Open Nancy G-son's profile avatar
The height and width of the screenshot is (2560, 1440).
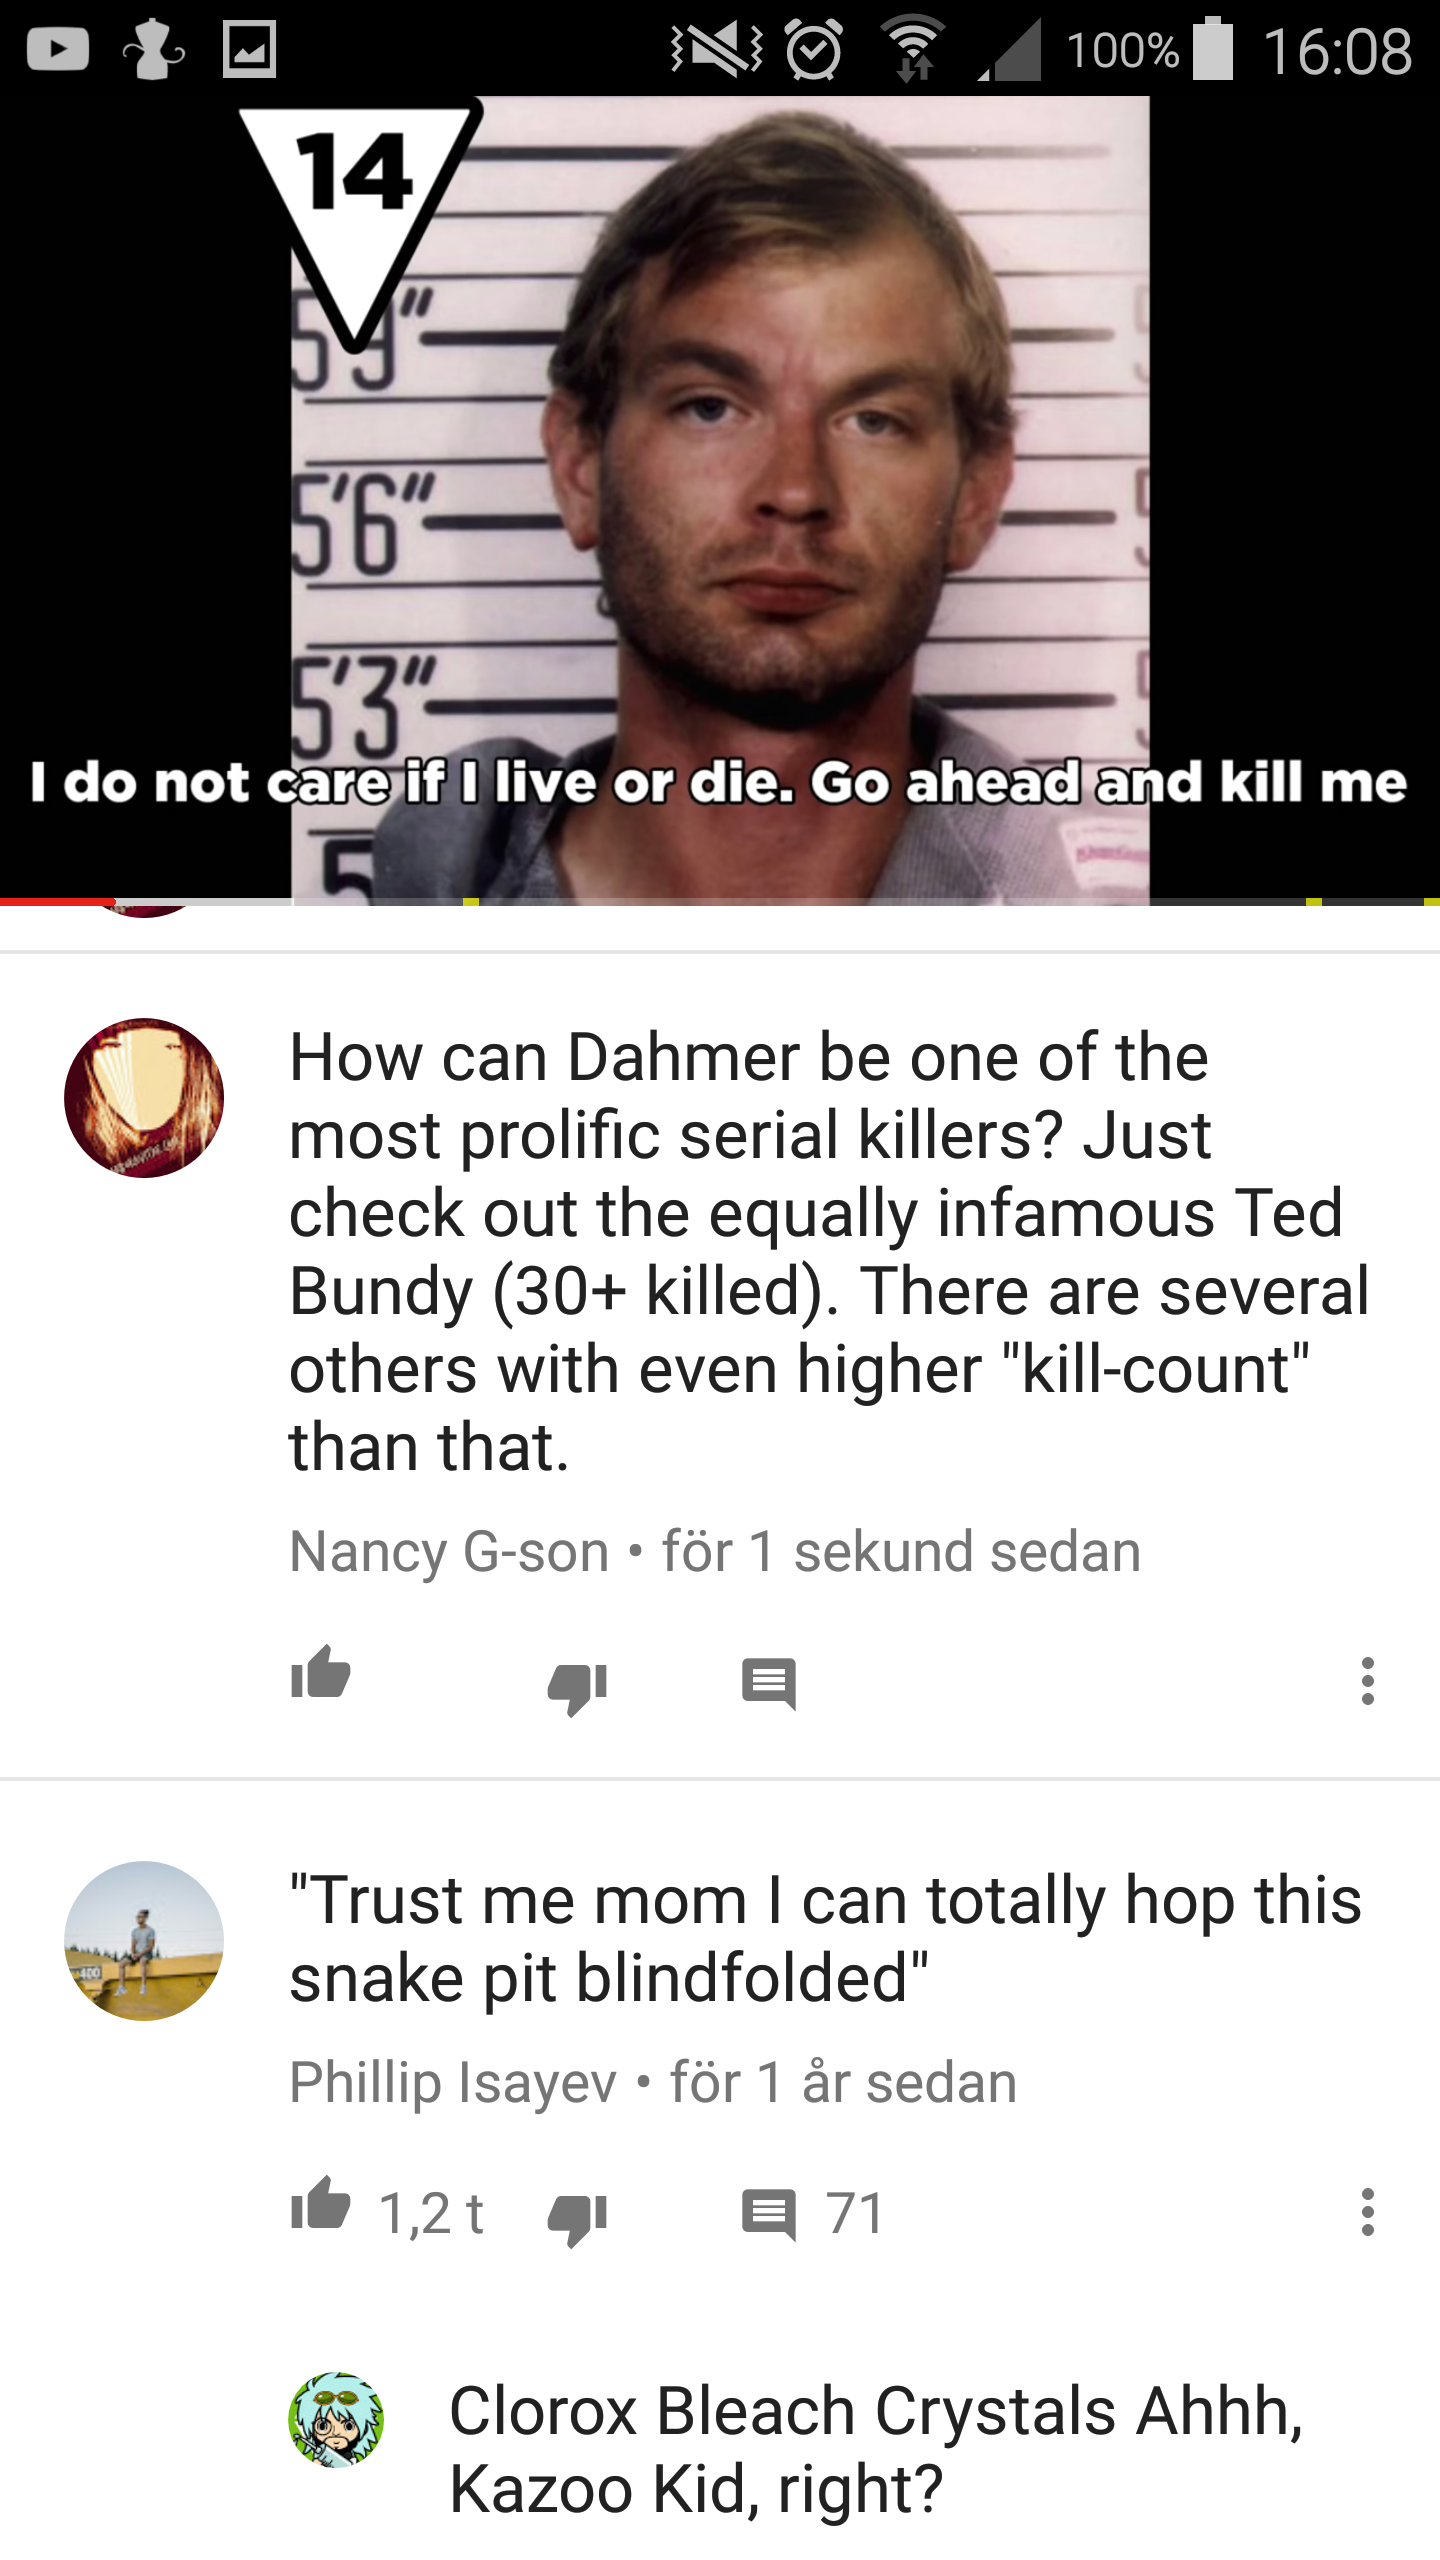click(144, 1097)
